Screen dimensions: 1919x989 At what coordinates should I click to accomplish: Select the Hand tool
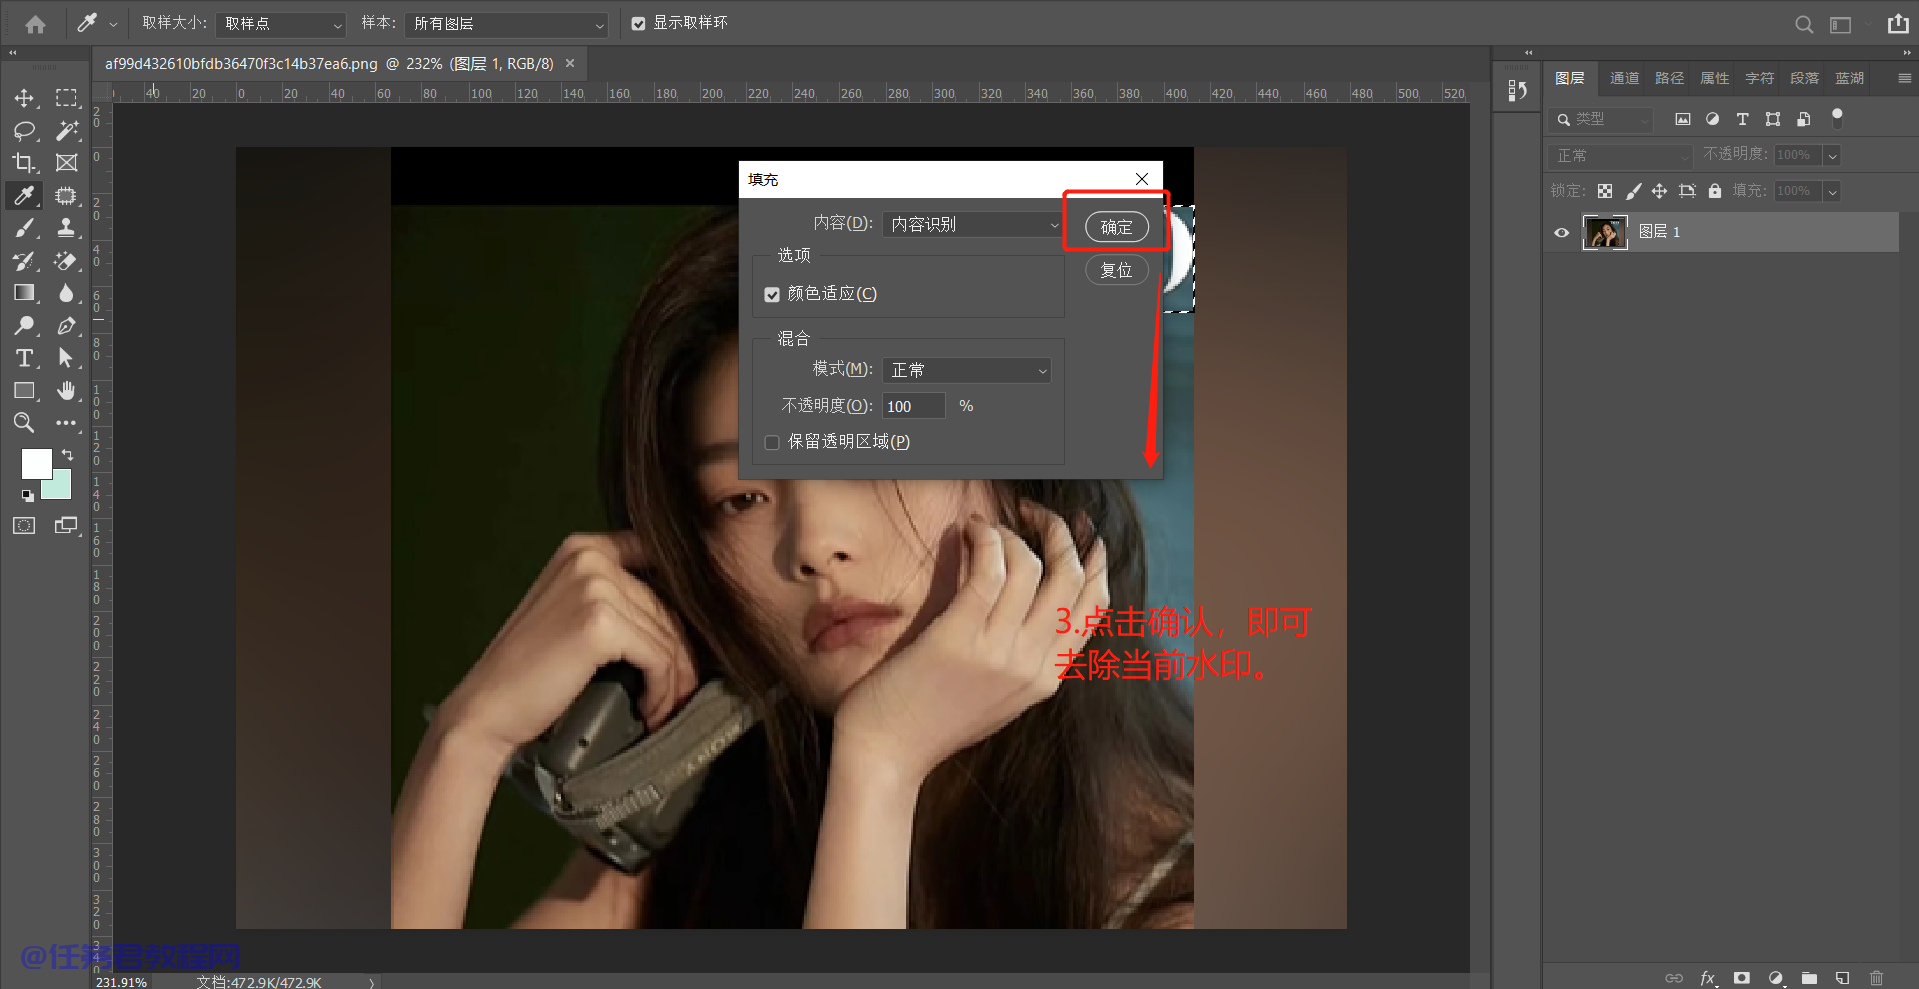pos(66,390)
